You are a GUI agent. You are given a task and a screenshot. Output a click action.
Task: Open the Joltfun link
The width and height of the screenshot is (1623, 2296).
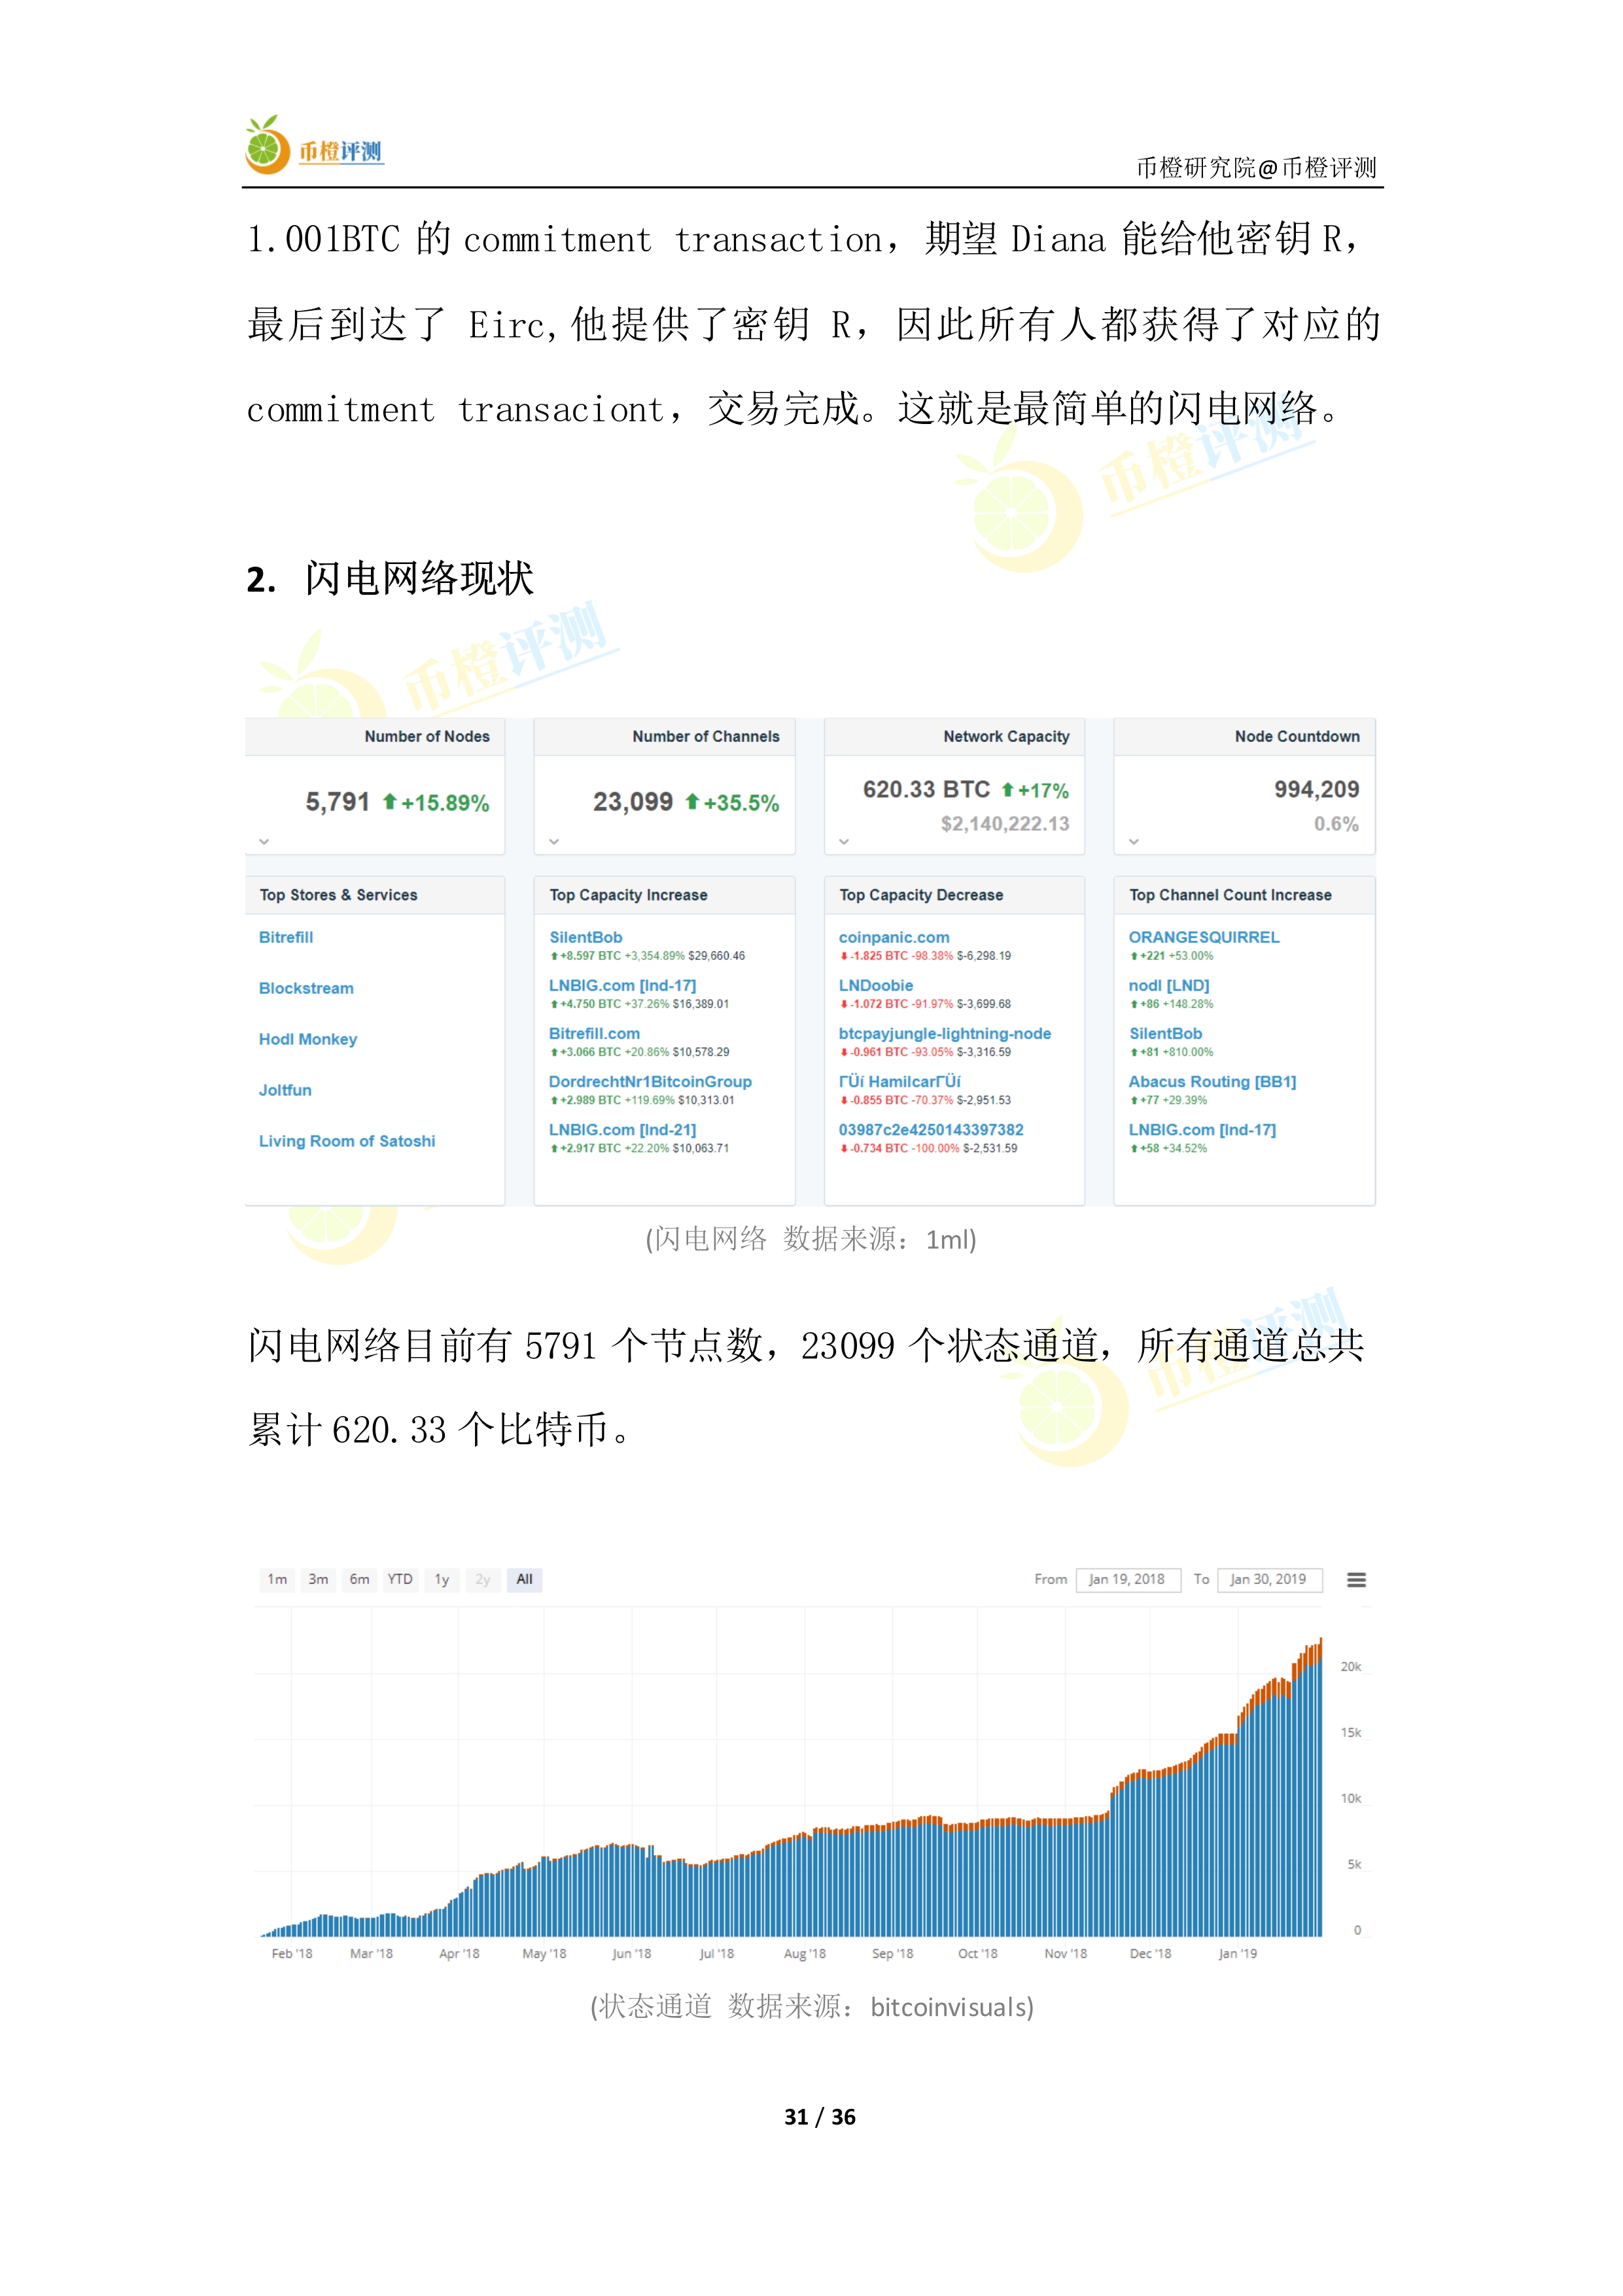point(285,1090)
